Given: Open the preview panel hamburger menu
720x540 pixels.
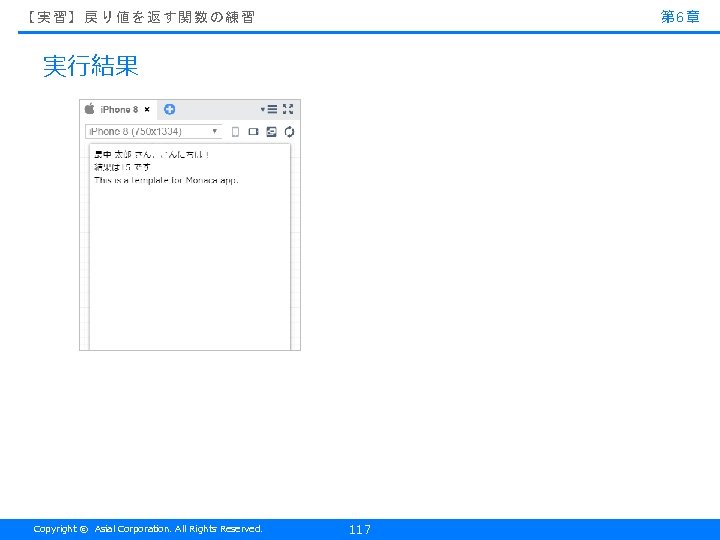Looking at the screenshot, I should (270, 109).
